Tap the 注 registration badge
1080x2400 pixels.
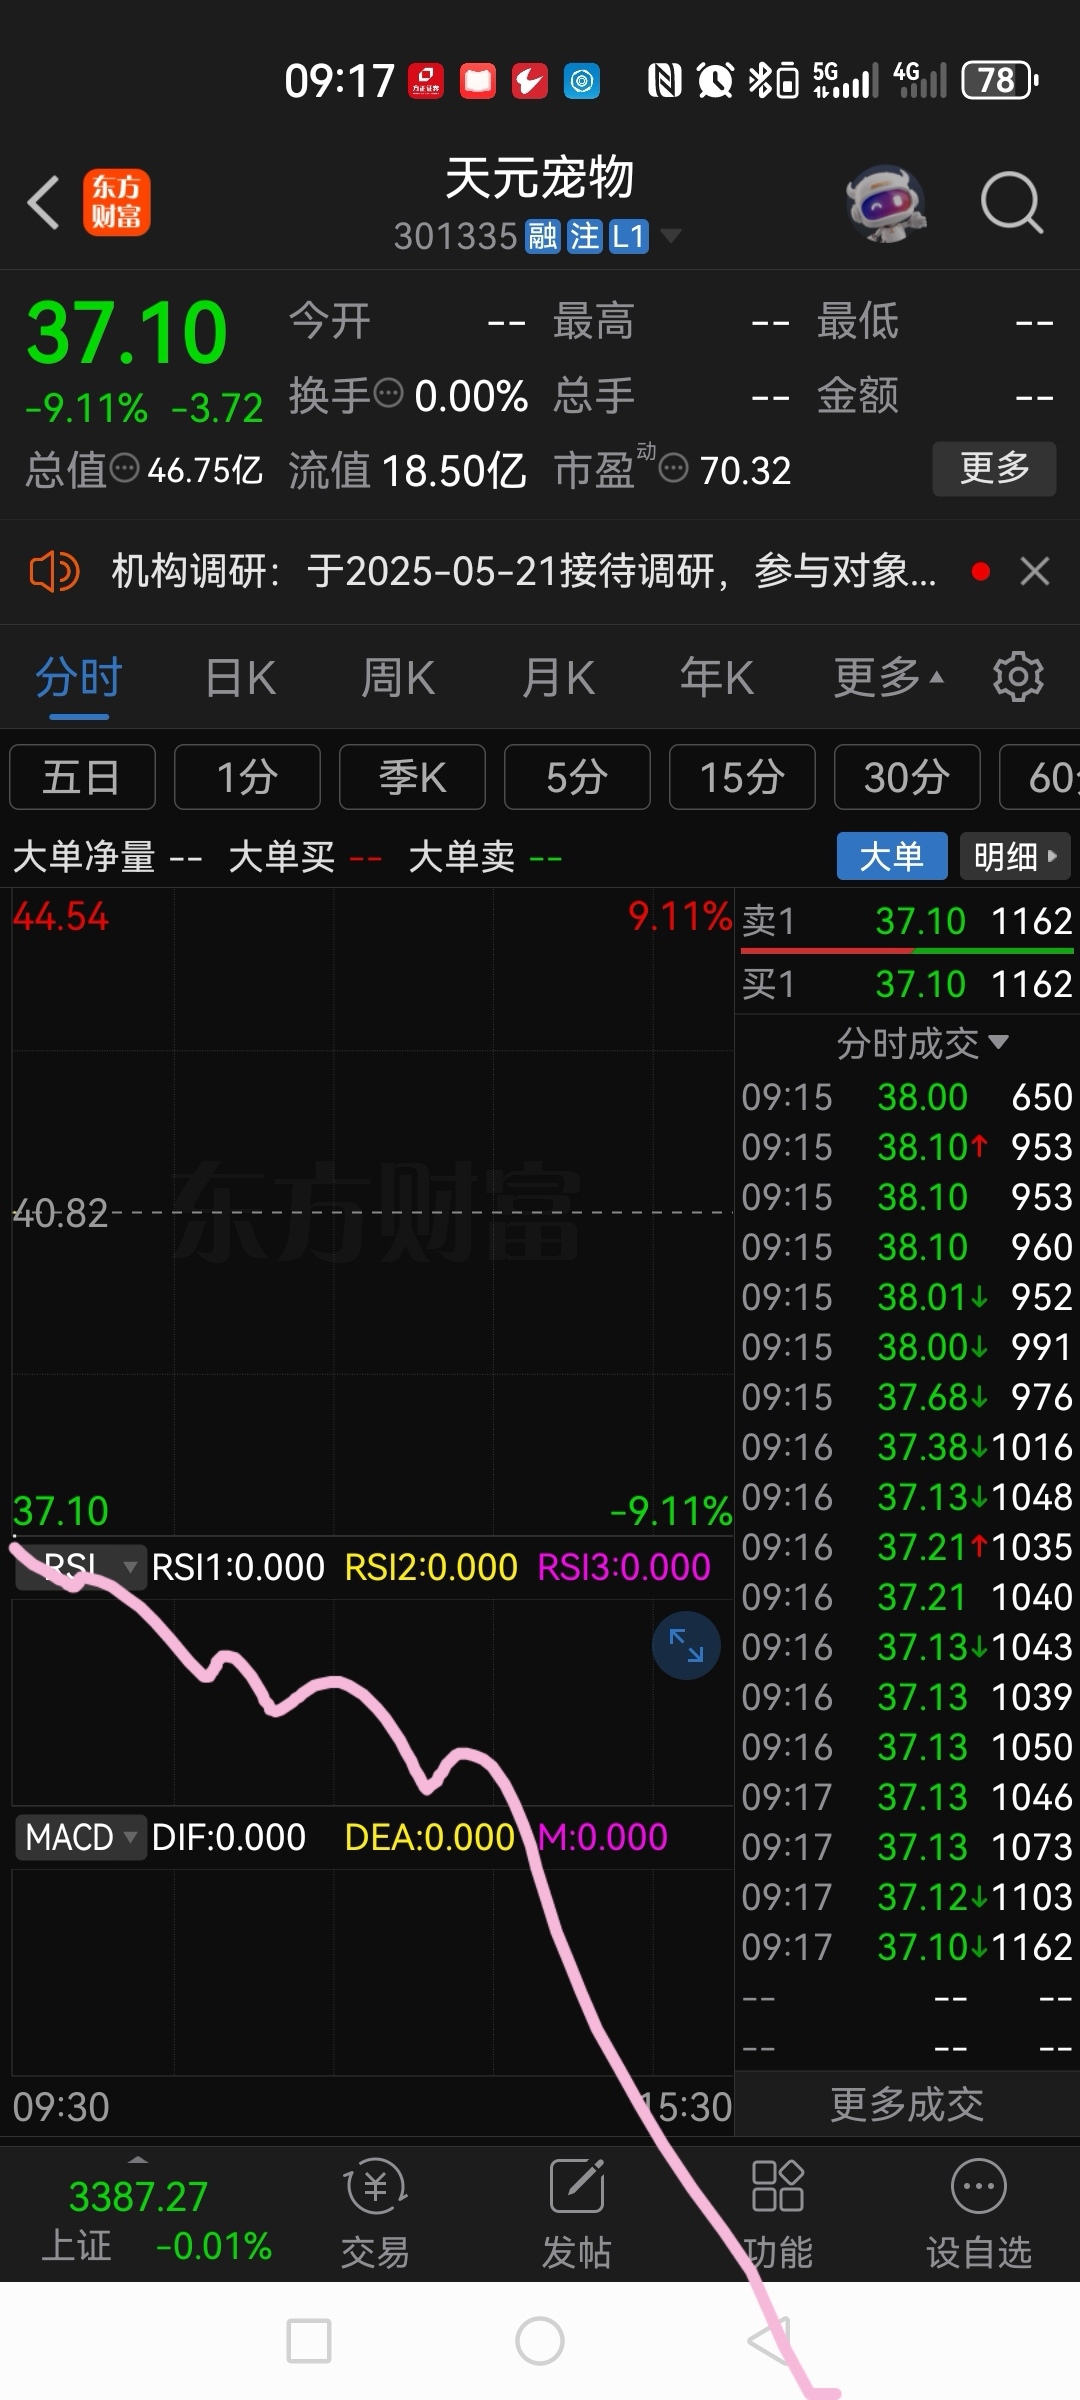[x=584, y=237]
